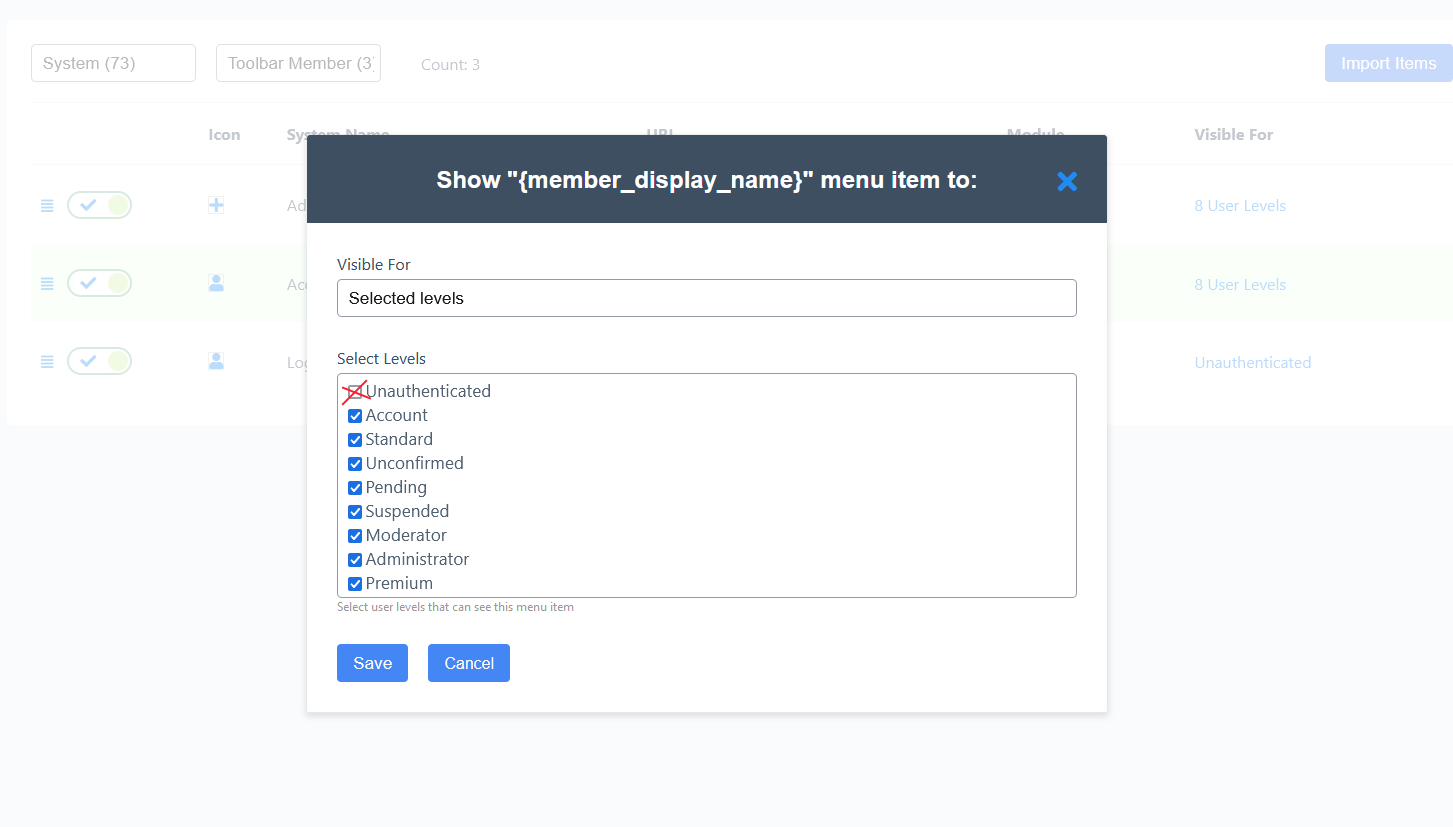The image size is (1453, 827).
Task: Close the menu item visibility dialog
Action: pos(1067,181)
